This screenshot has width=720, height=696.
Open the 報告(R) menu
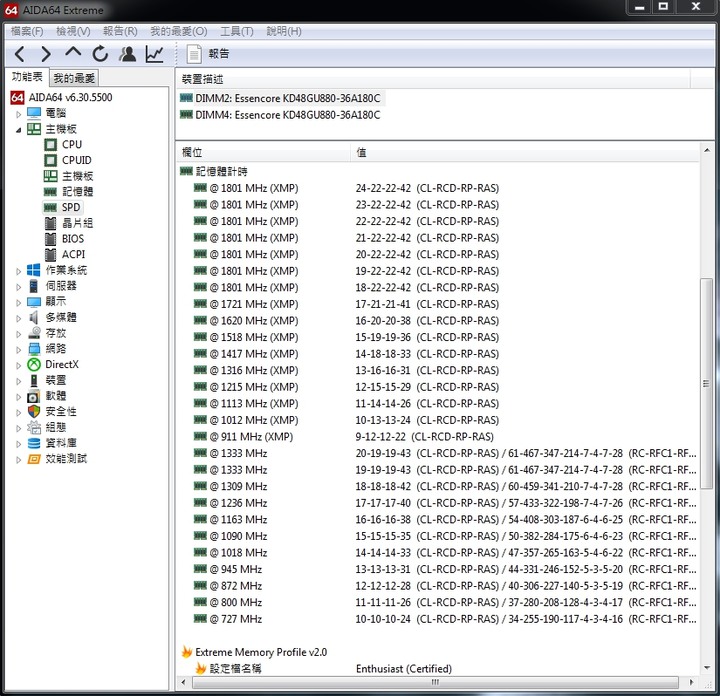click(x=120, y=31)
